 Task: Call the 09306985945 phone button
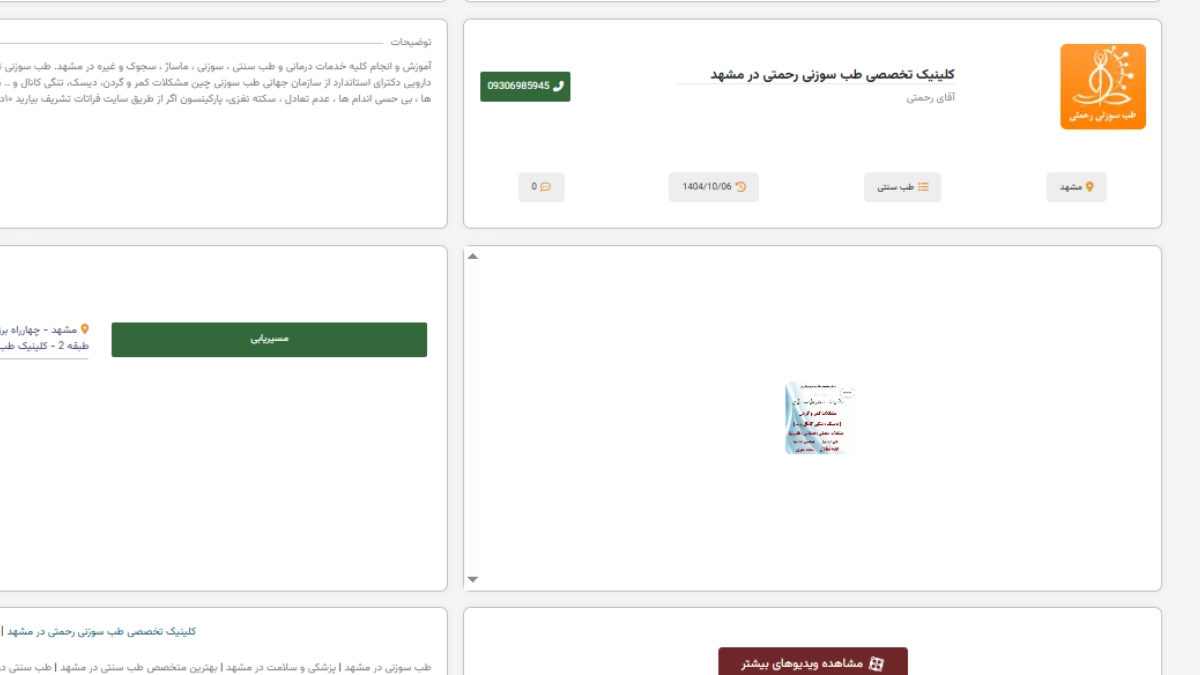525,86
